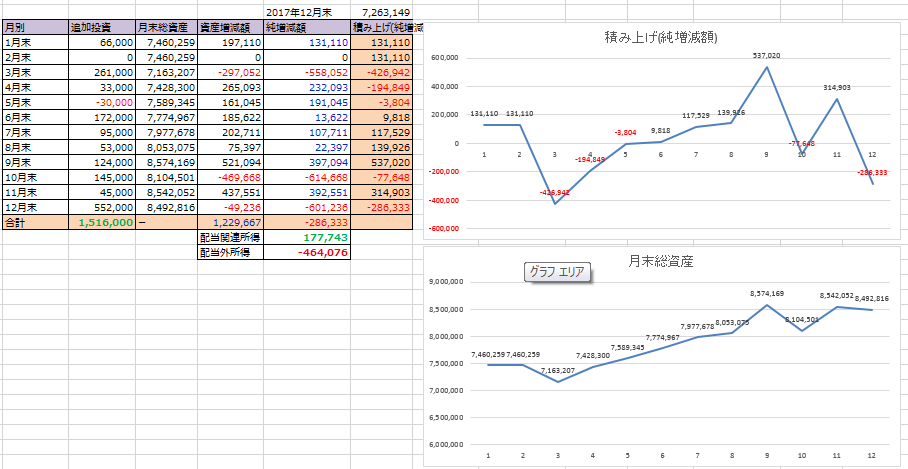Select the 純増減額 header cell

(307, 27)
